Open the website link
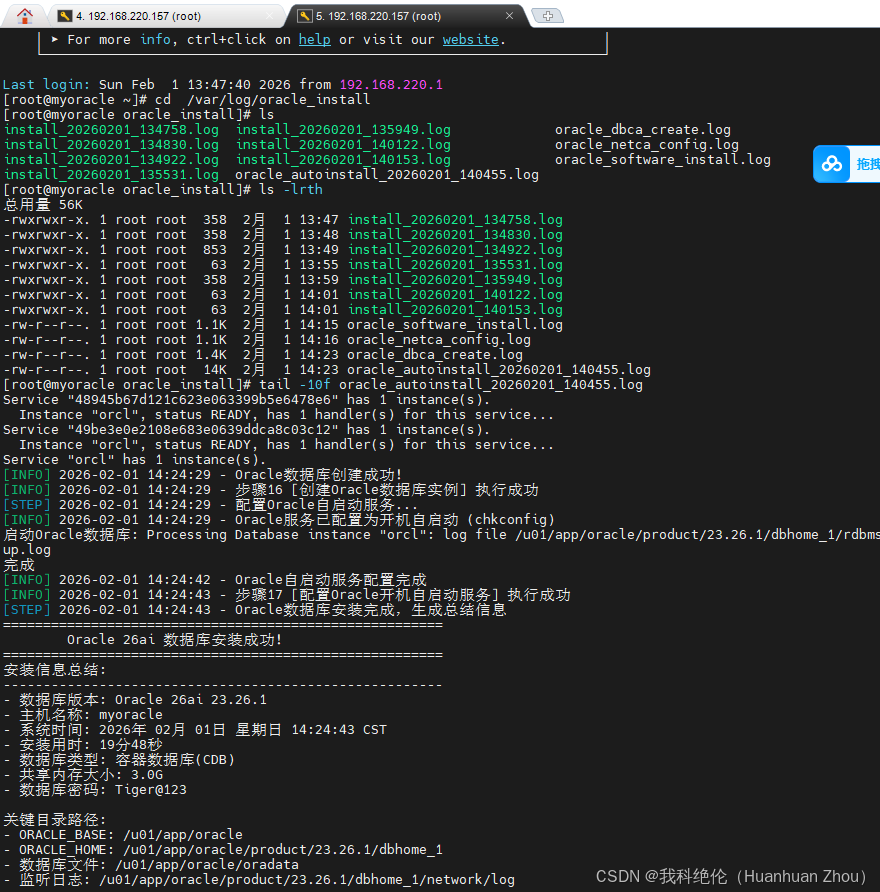 [x=470, y=39]
